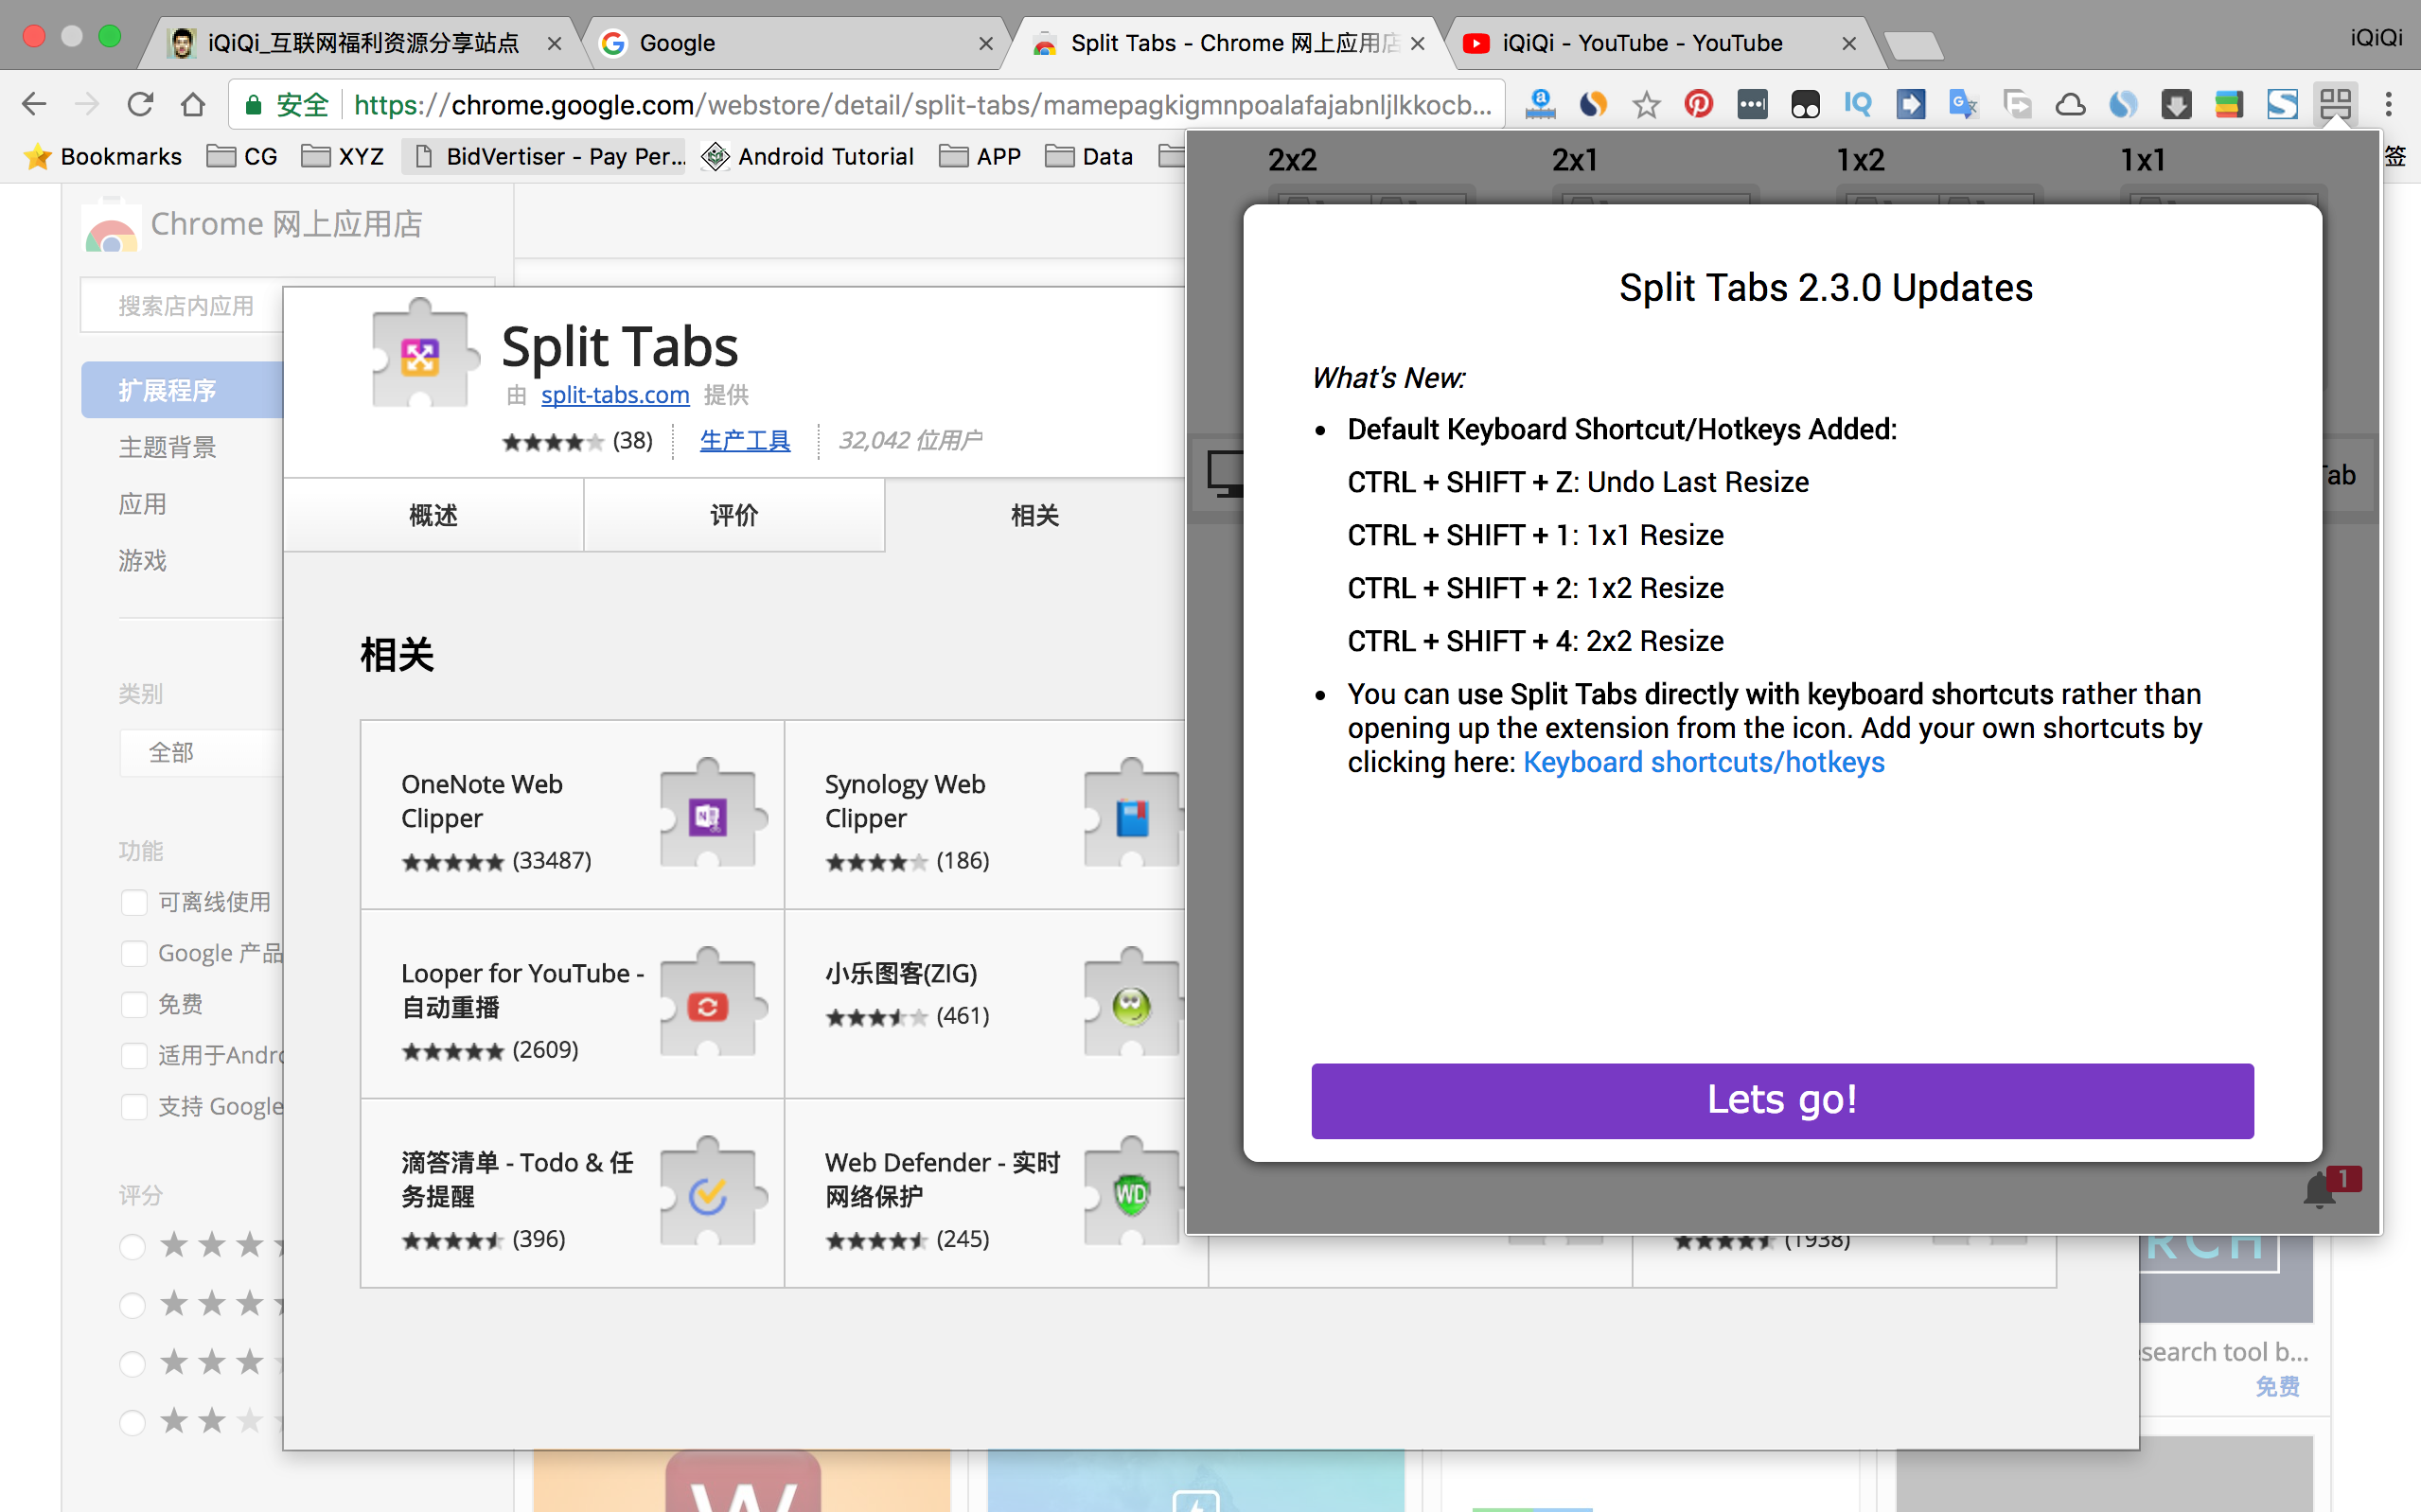
Task: Toggle the 支持 Google filter checkbox
Action: [134, 1106]
